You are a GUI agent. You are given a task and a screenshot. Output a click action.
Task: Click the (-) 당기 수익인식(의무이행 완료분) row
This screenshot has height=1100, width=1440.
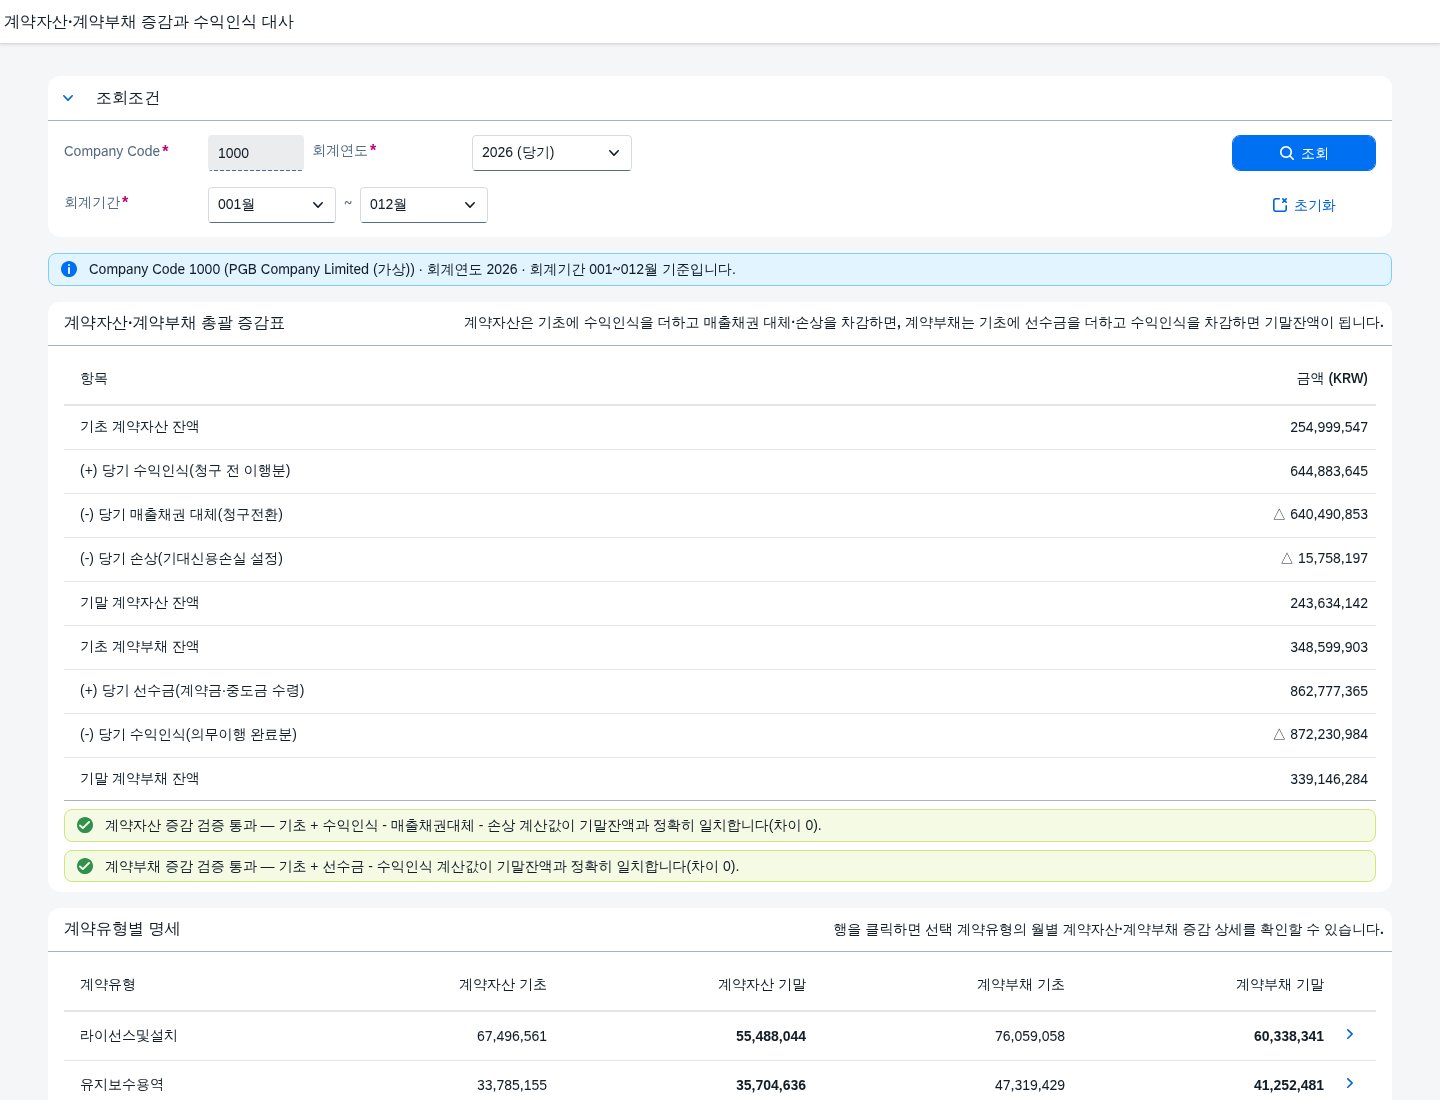click(720, 735)
